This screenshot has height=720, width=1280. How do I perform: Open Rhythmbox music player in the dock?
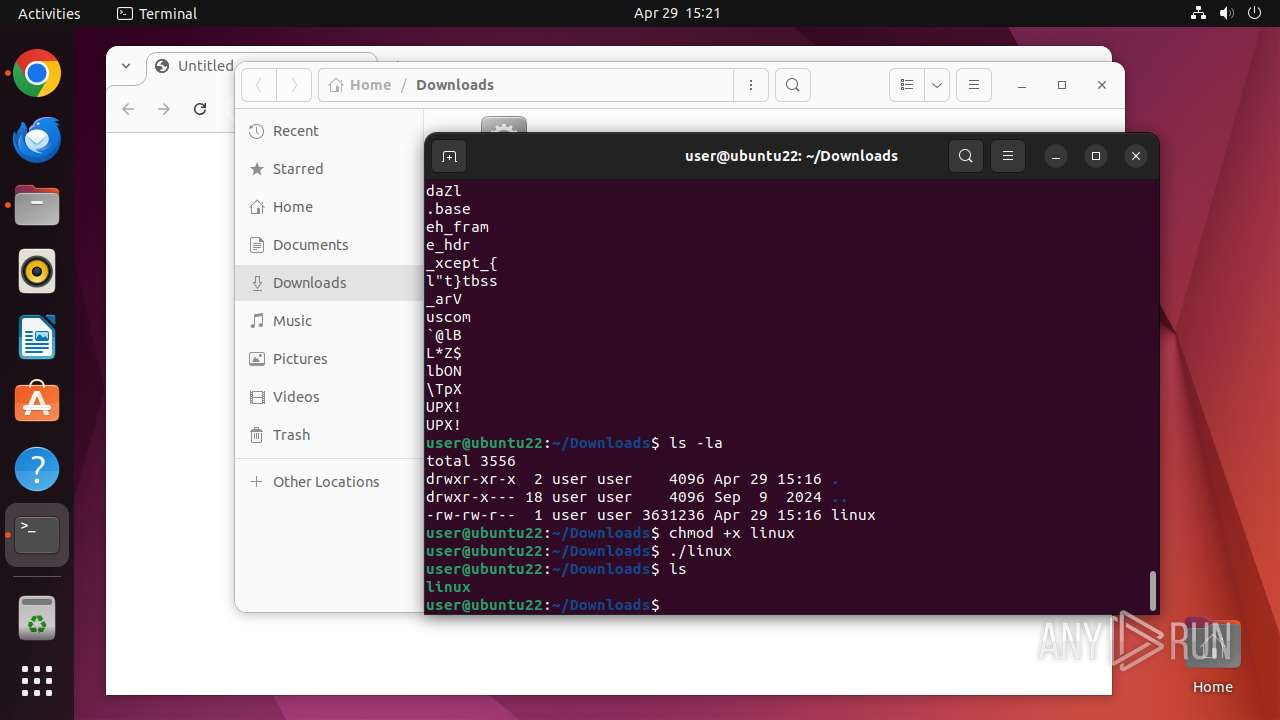(x=37, y=271)
